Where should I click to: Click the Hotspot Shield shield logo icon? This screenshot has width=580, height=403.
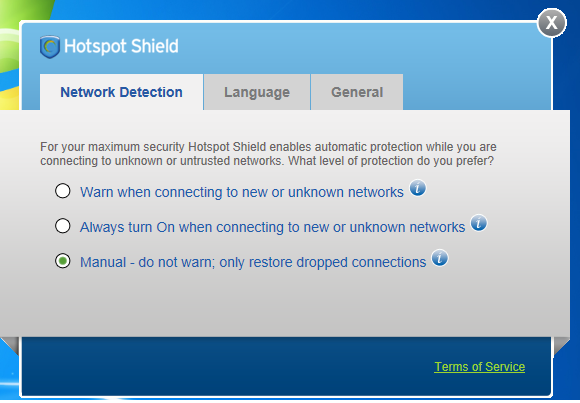point(50,47)
